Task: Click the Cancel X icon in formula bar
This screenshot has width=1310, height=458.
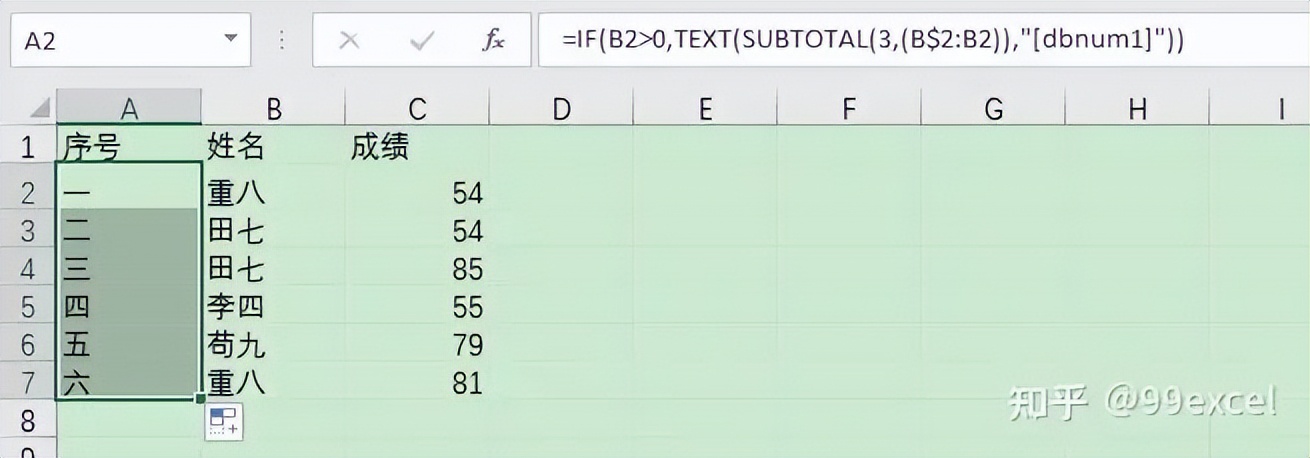Action: point(349,41)
